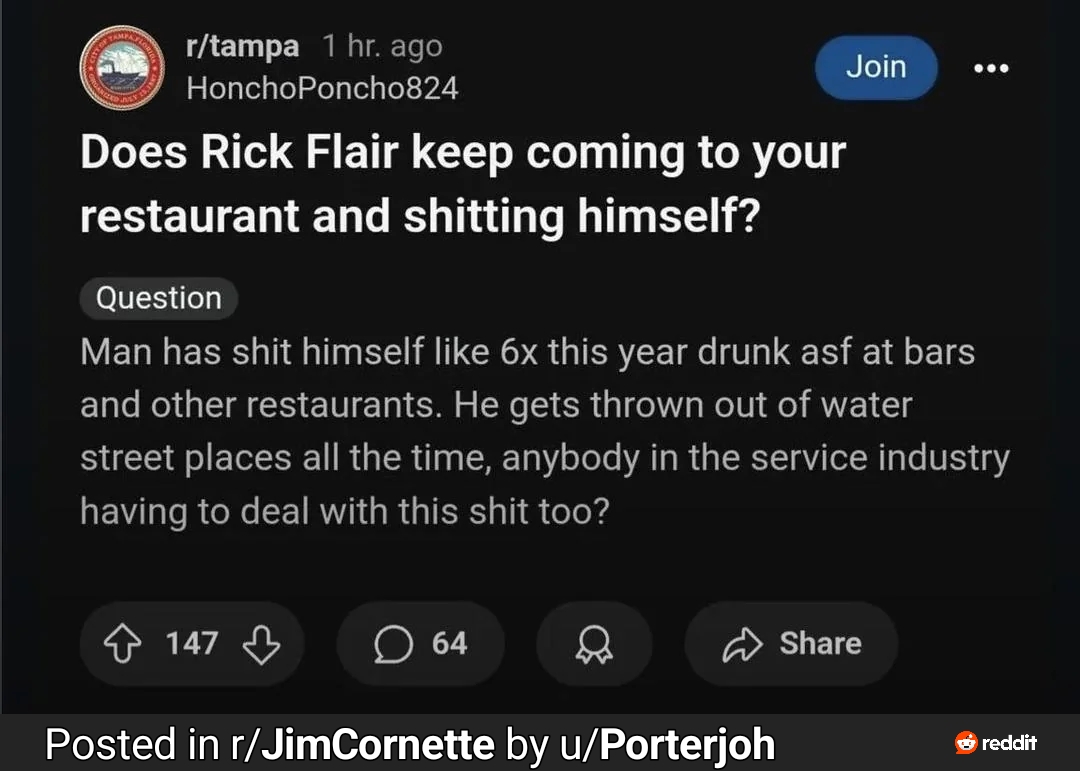The width and height of the screenshot is (1080, 771).
Task: Open comments via the speech bubble icon
Action: [391, 644]
